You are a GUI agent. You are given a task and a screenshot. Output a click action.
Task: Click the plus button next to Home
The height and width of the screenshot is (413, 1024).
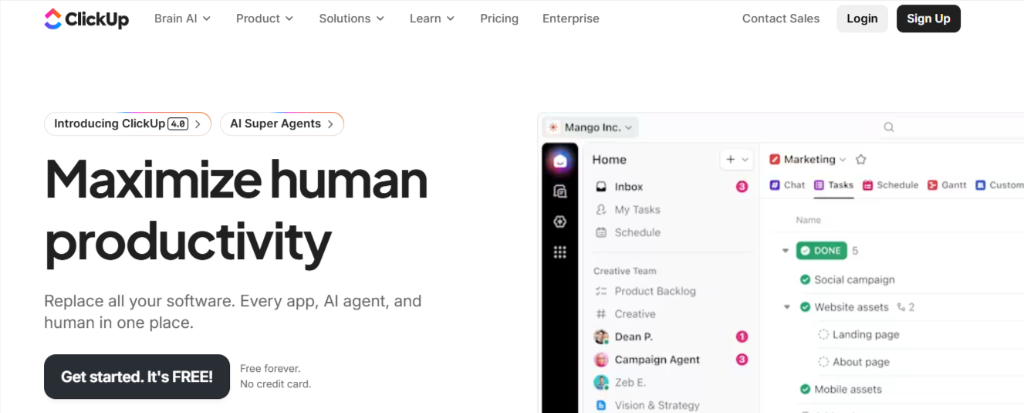pyautogui.click(x=731, y=159)
